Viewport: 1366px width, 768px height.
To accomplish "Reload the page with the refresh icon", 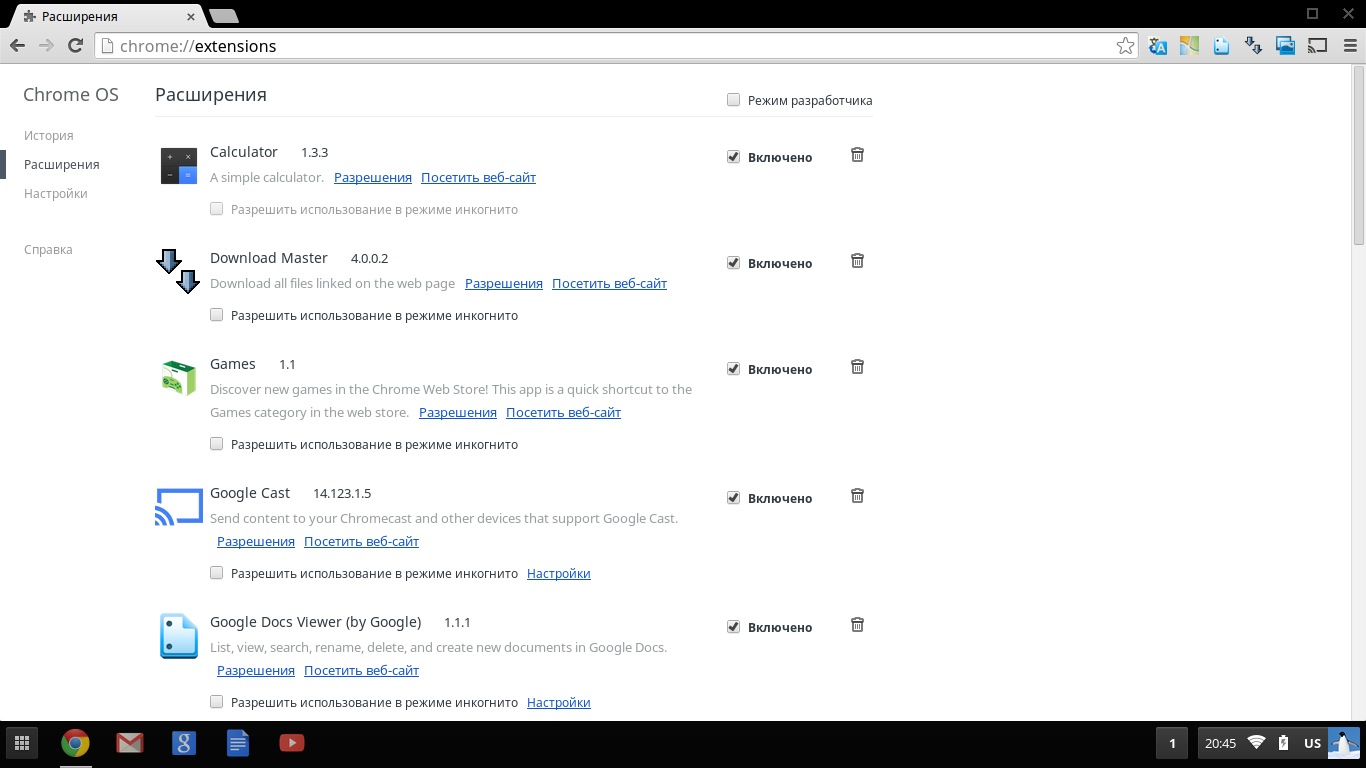I will [75, 46].
